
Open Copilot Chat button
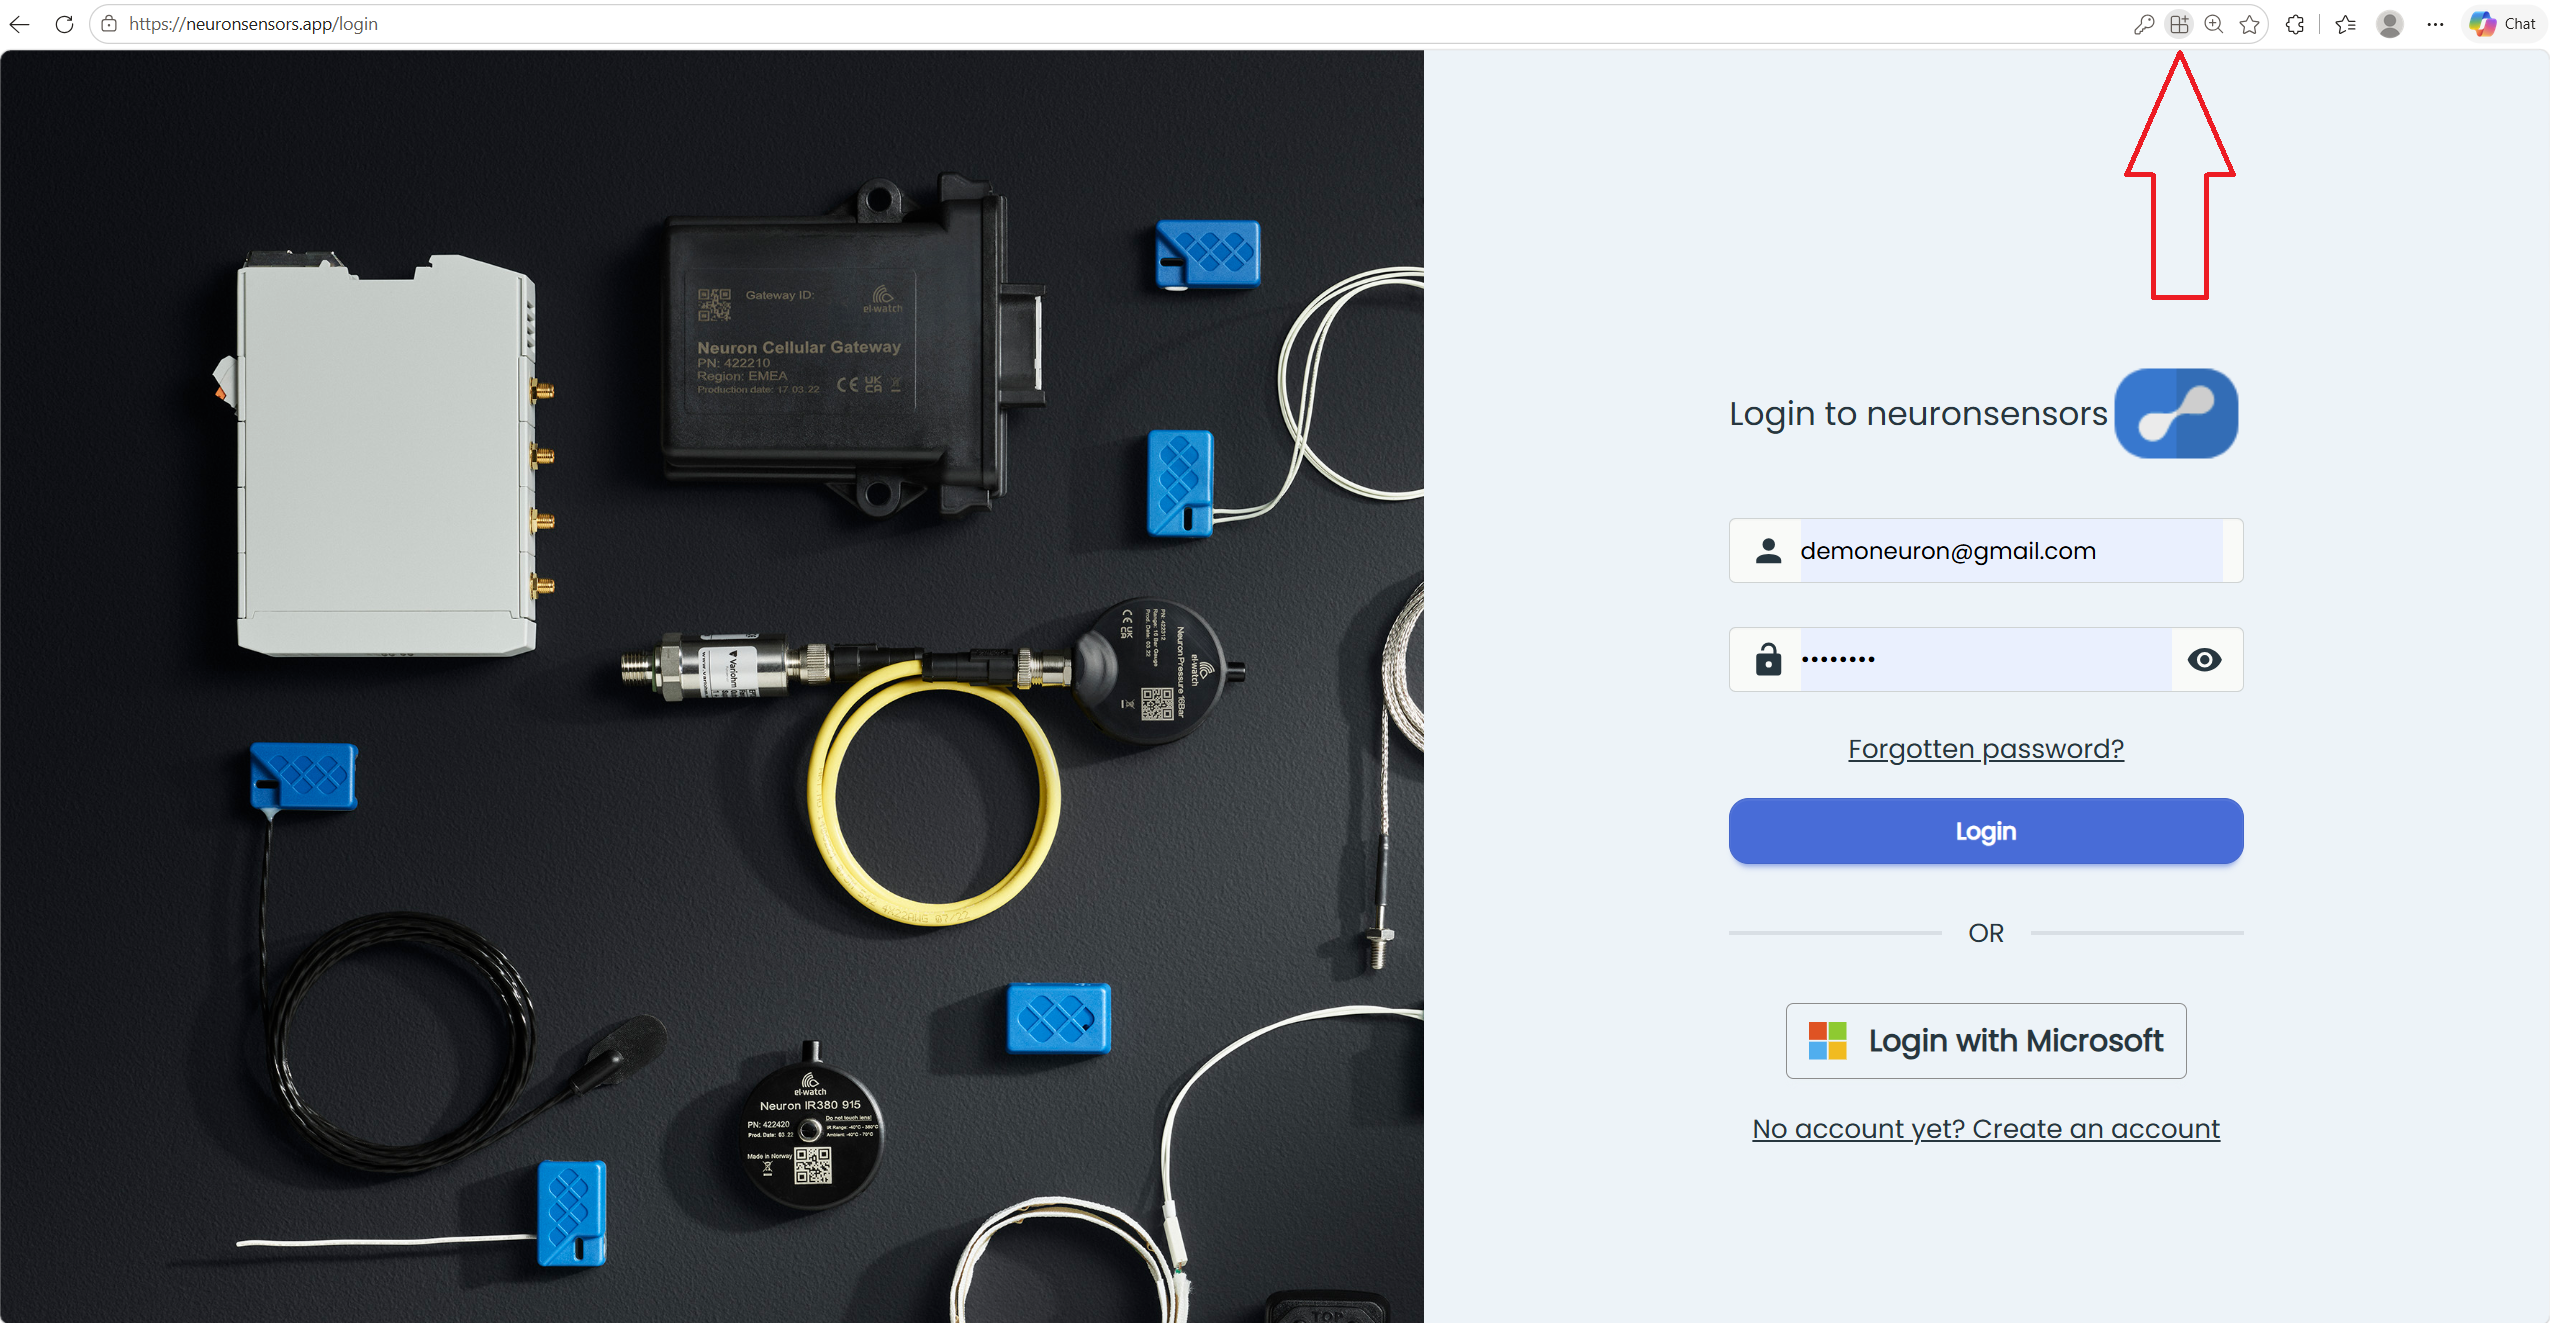pos(2503,24)
